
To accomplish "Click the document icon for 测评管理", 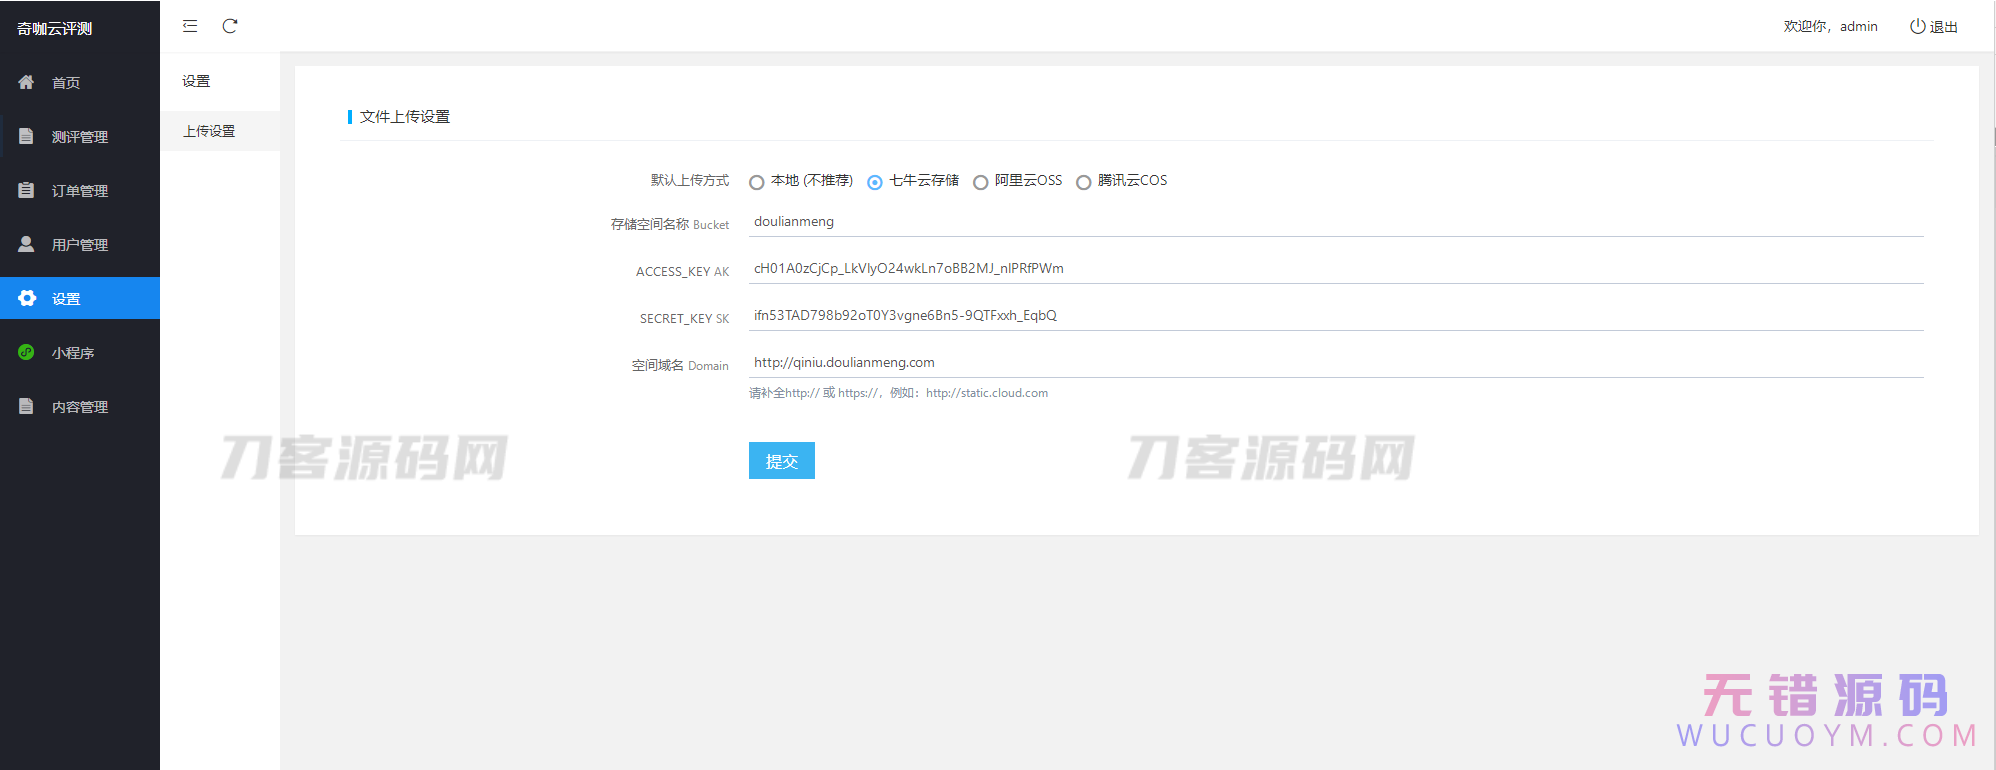I will 26,136.
